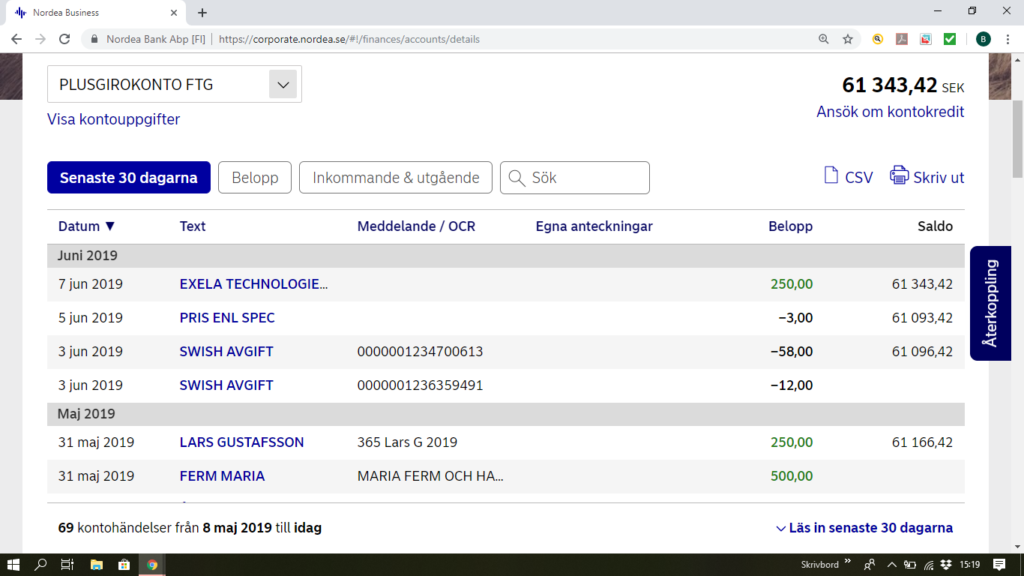Open the zoom magnifier in the address bar
Viewport: 1024px width, 576px height.
coord(824,39)
